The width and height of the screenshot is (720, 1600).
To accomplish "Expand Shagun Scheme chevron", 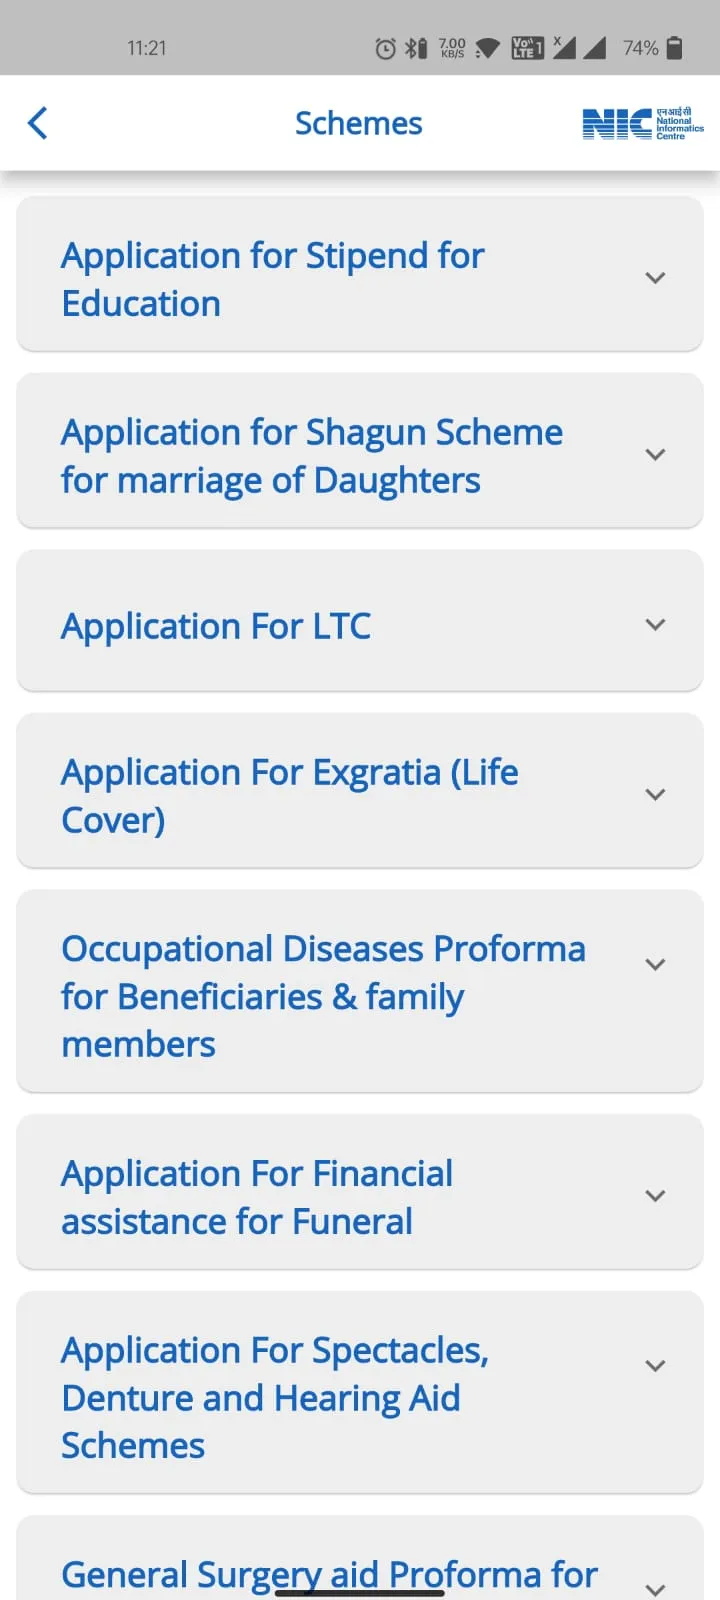I will [x=655, y=455].
